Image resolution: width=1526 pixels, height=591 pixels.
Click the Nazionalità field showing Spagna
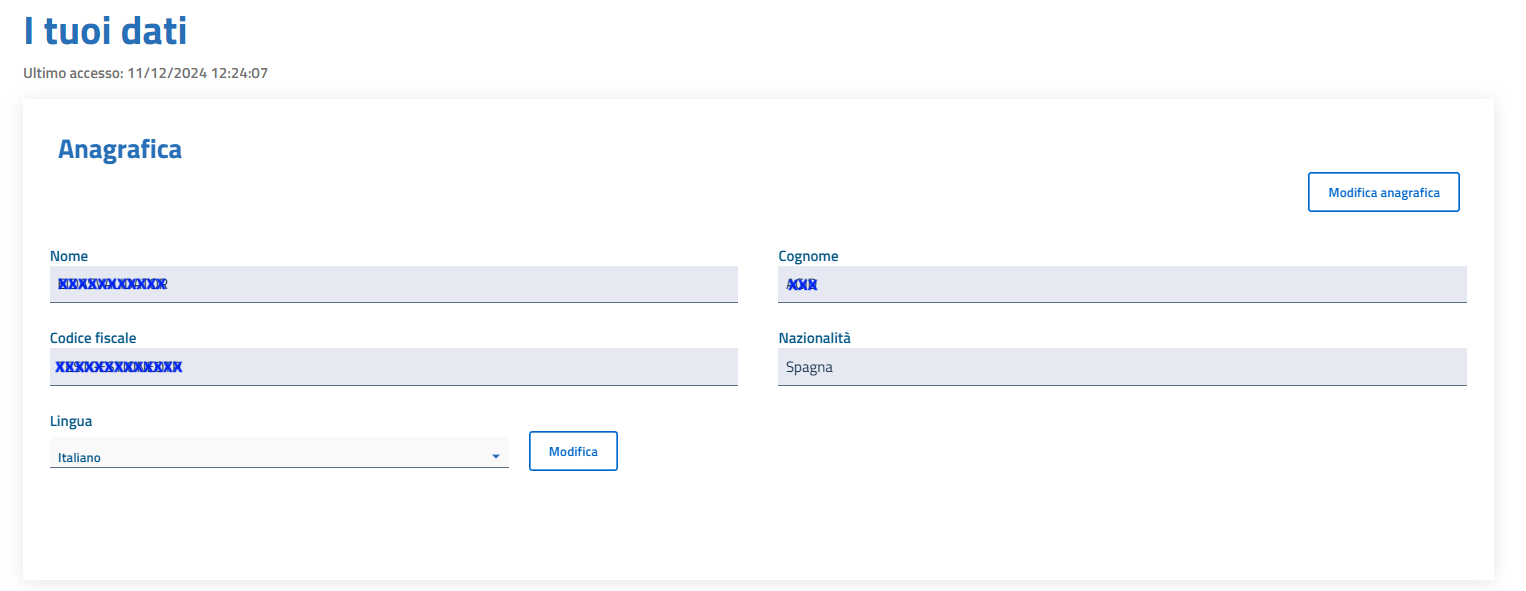pyautogui.click(x=1121, y=367)
